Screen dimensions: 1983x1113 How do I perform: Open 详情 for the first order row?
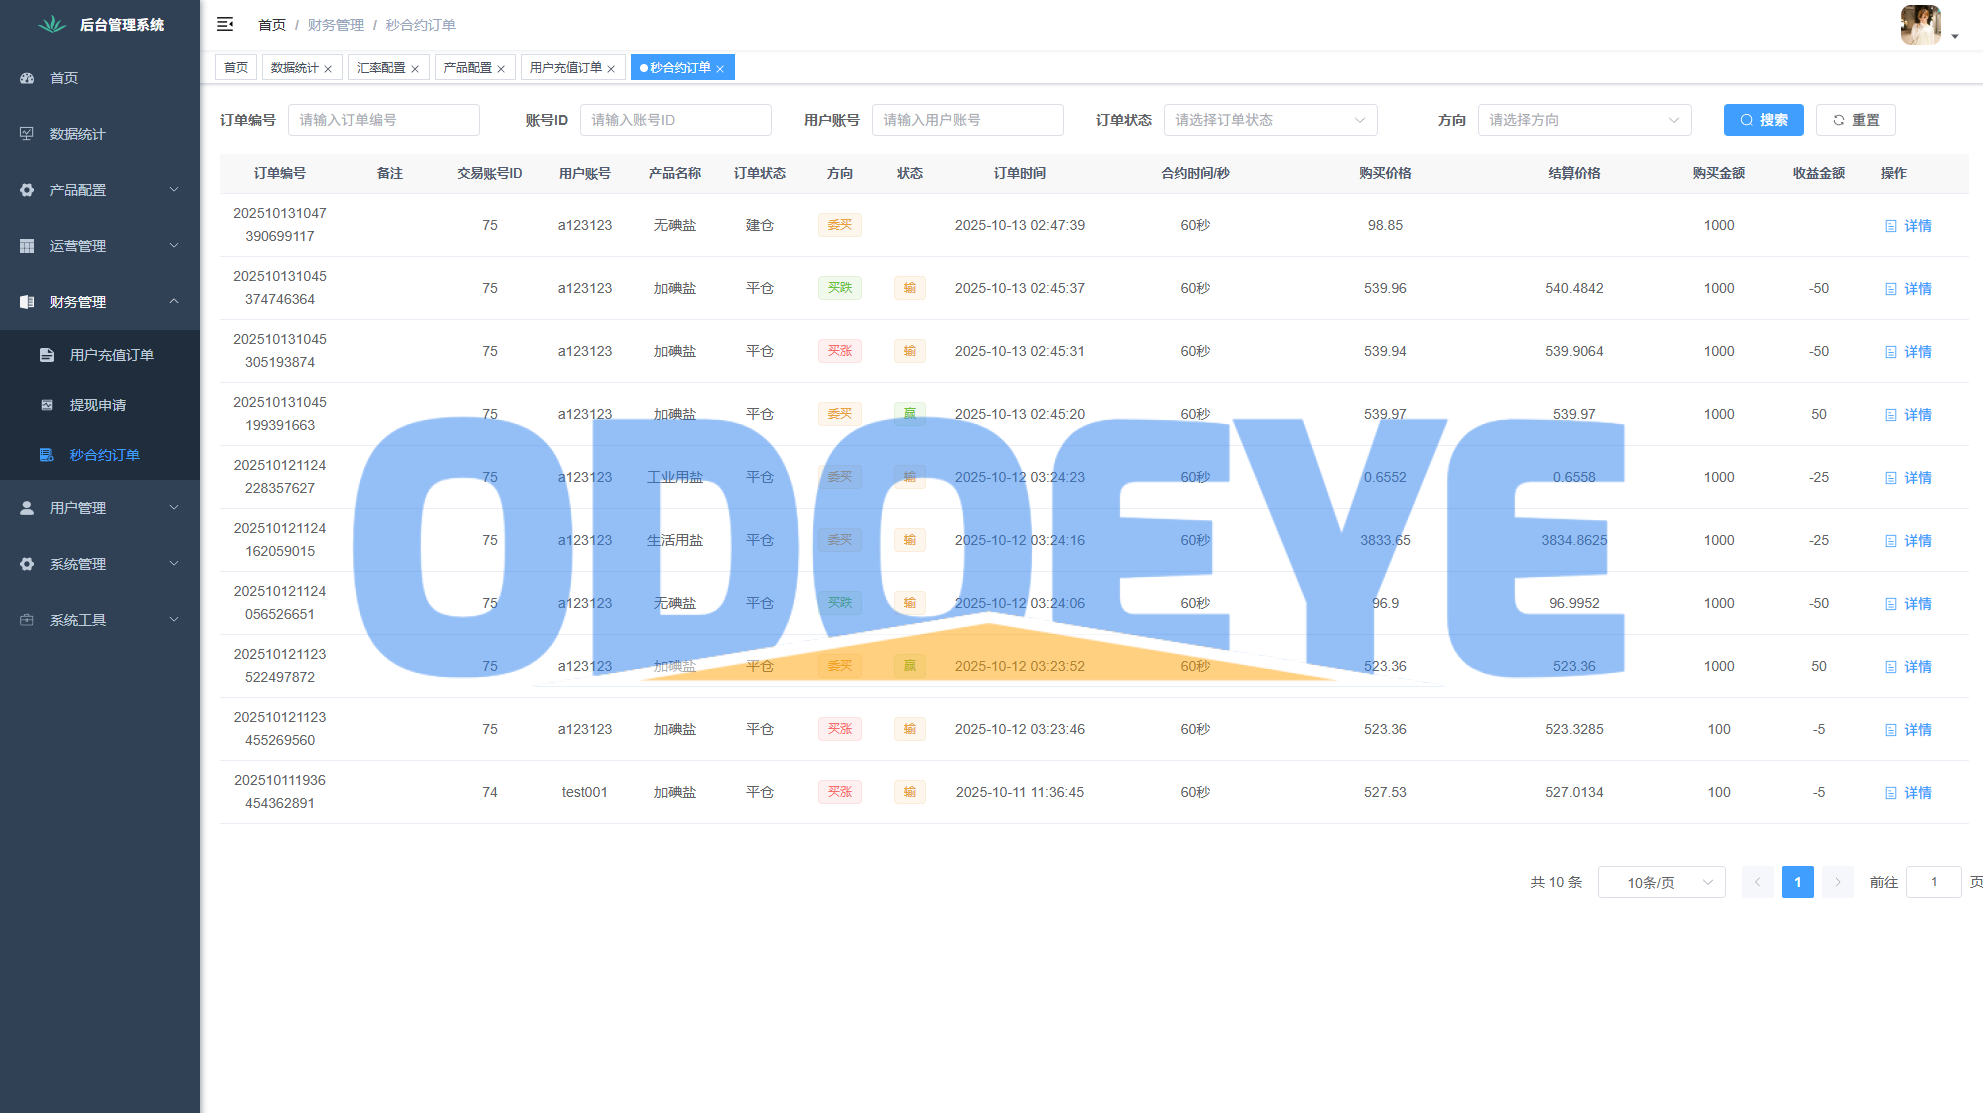pos(1908,226)
